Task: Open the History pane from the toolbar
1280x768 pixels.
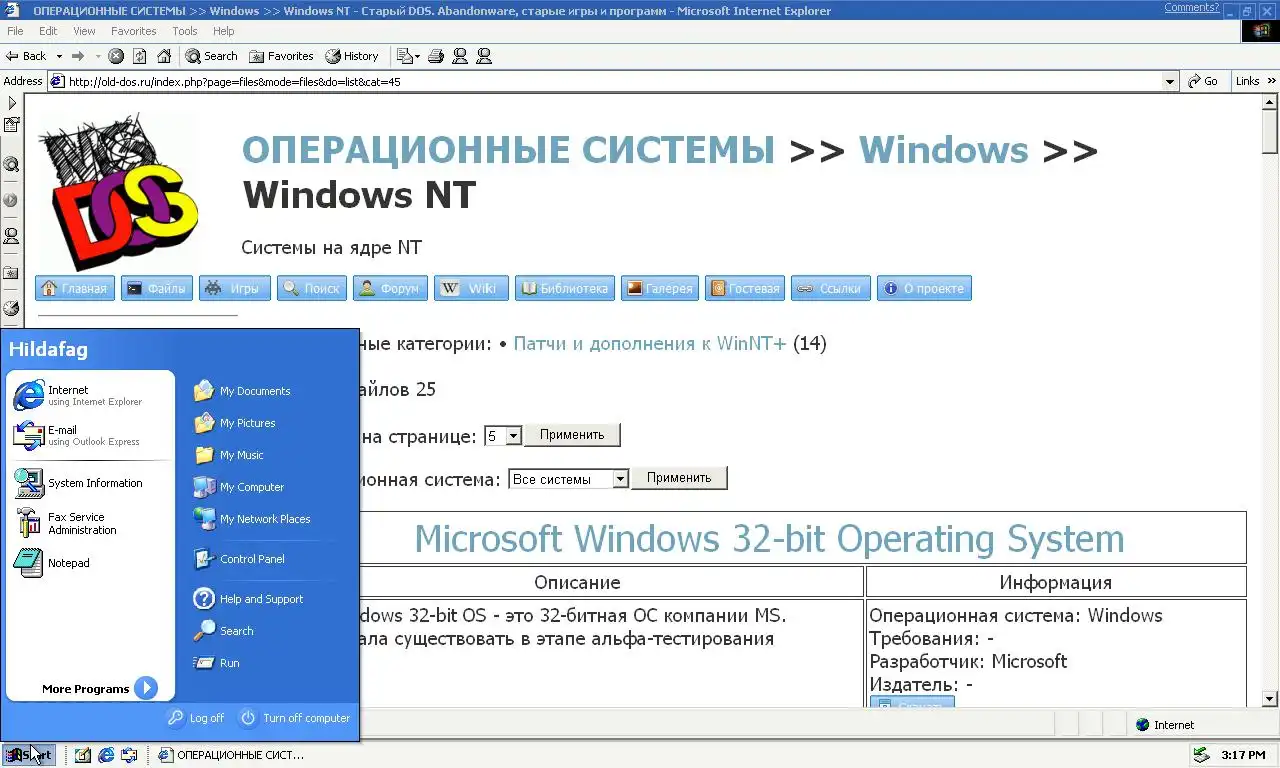Action: (352, 56)
